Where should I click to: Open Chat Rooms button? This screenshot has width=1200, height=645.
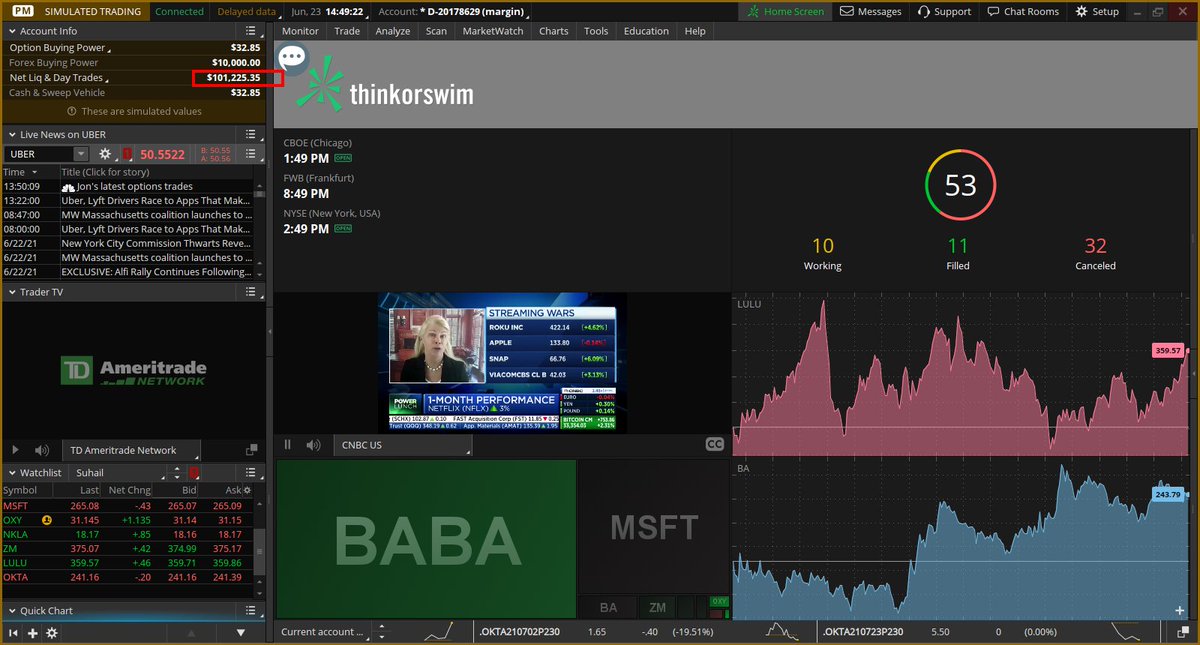click(1022, 11)
